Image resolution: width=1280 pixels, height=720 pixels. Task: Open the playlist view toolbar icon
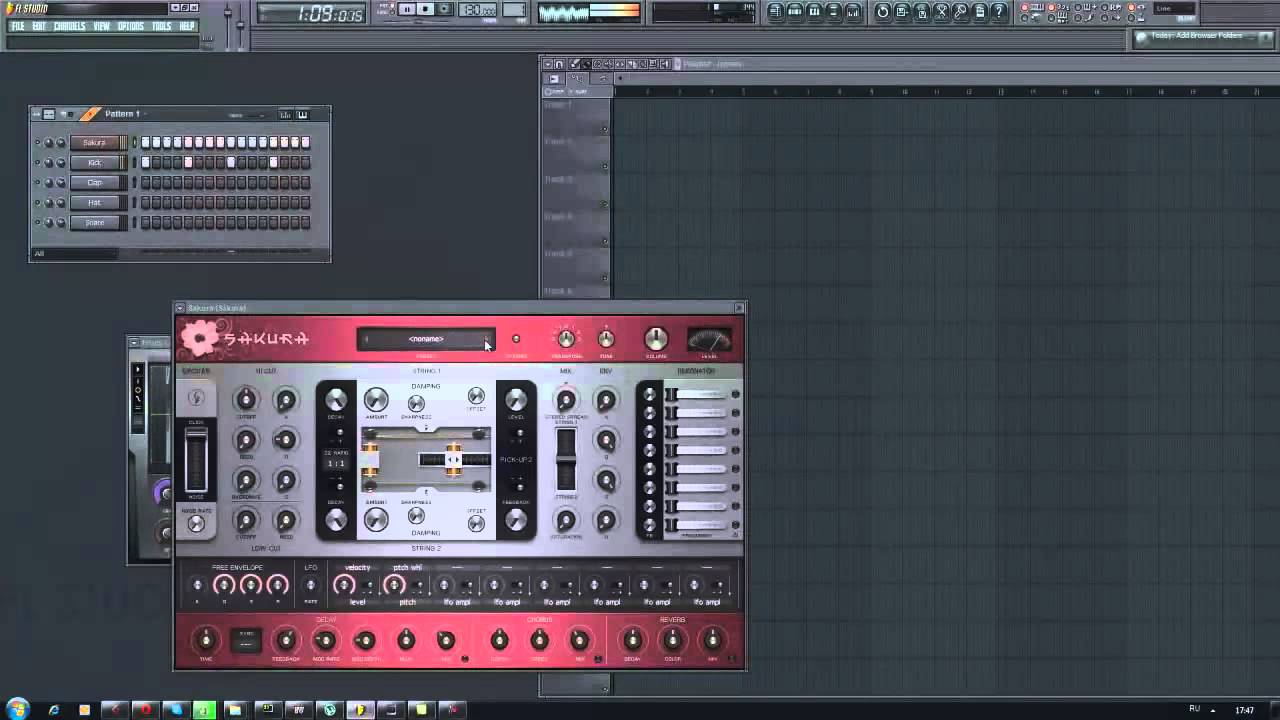(776, 12)
